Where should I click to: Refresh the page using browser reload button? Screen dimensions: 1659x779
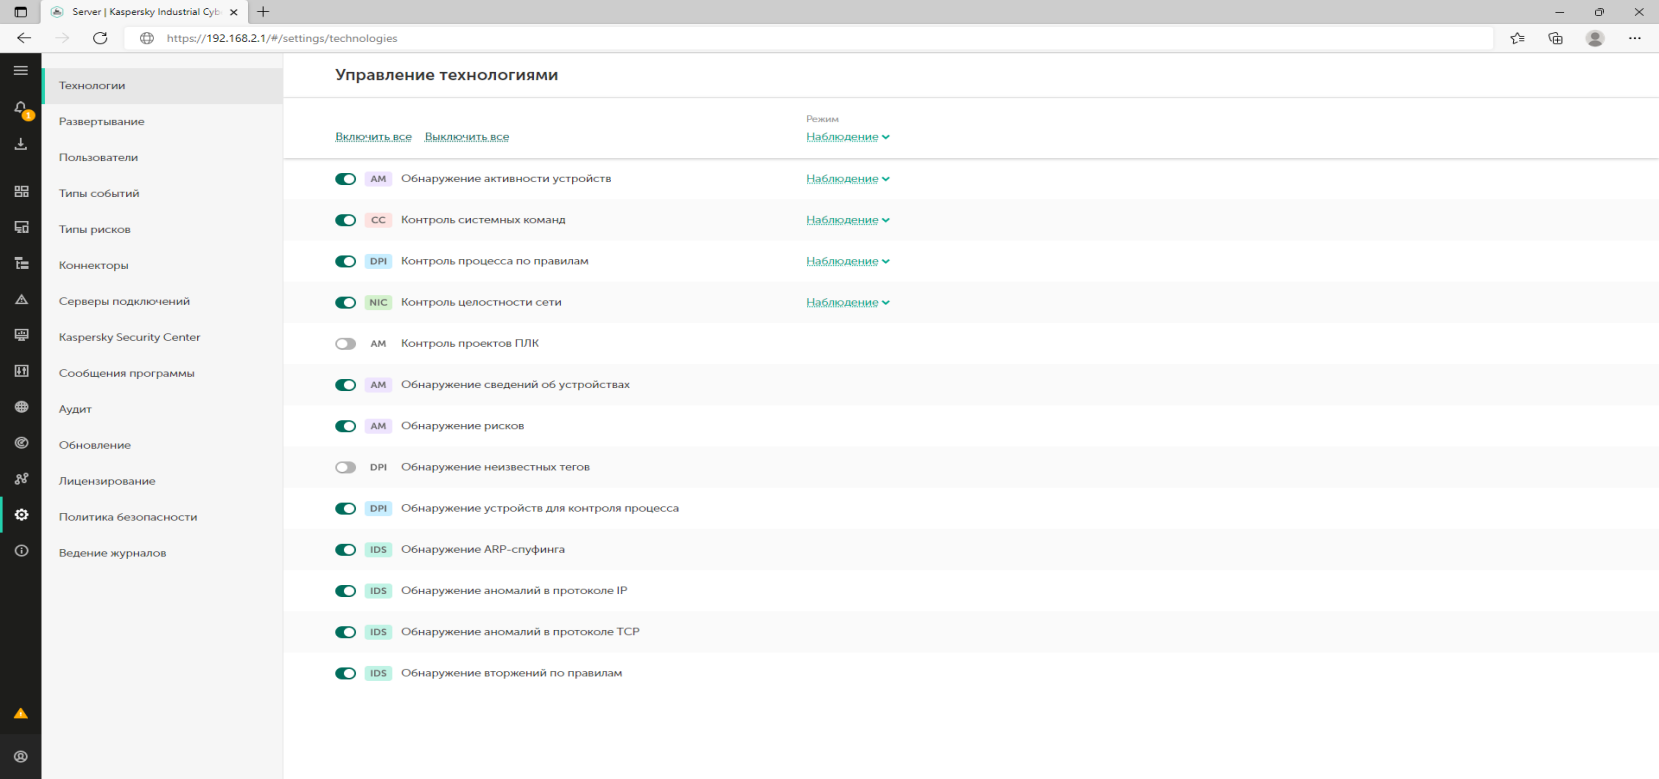(100, 38)
